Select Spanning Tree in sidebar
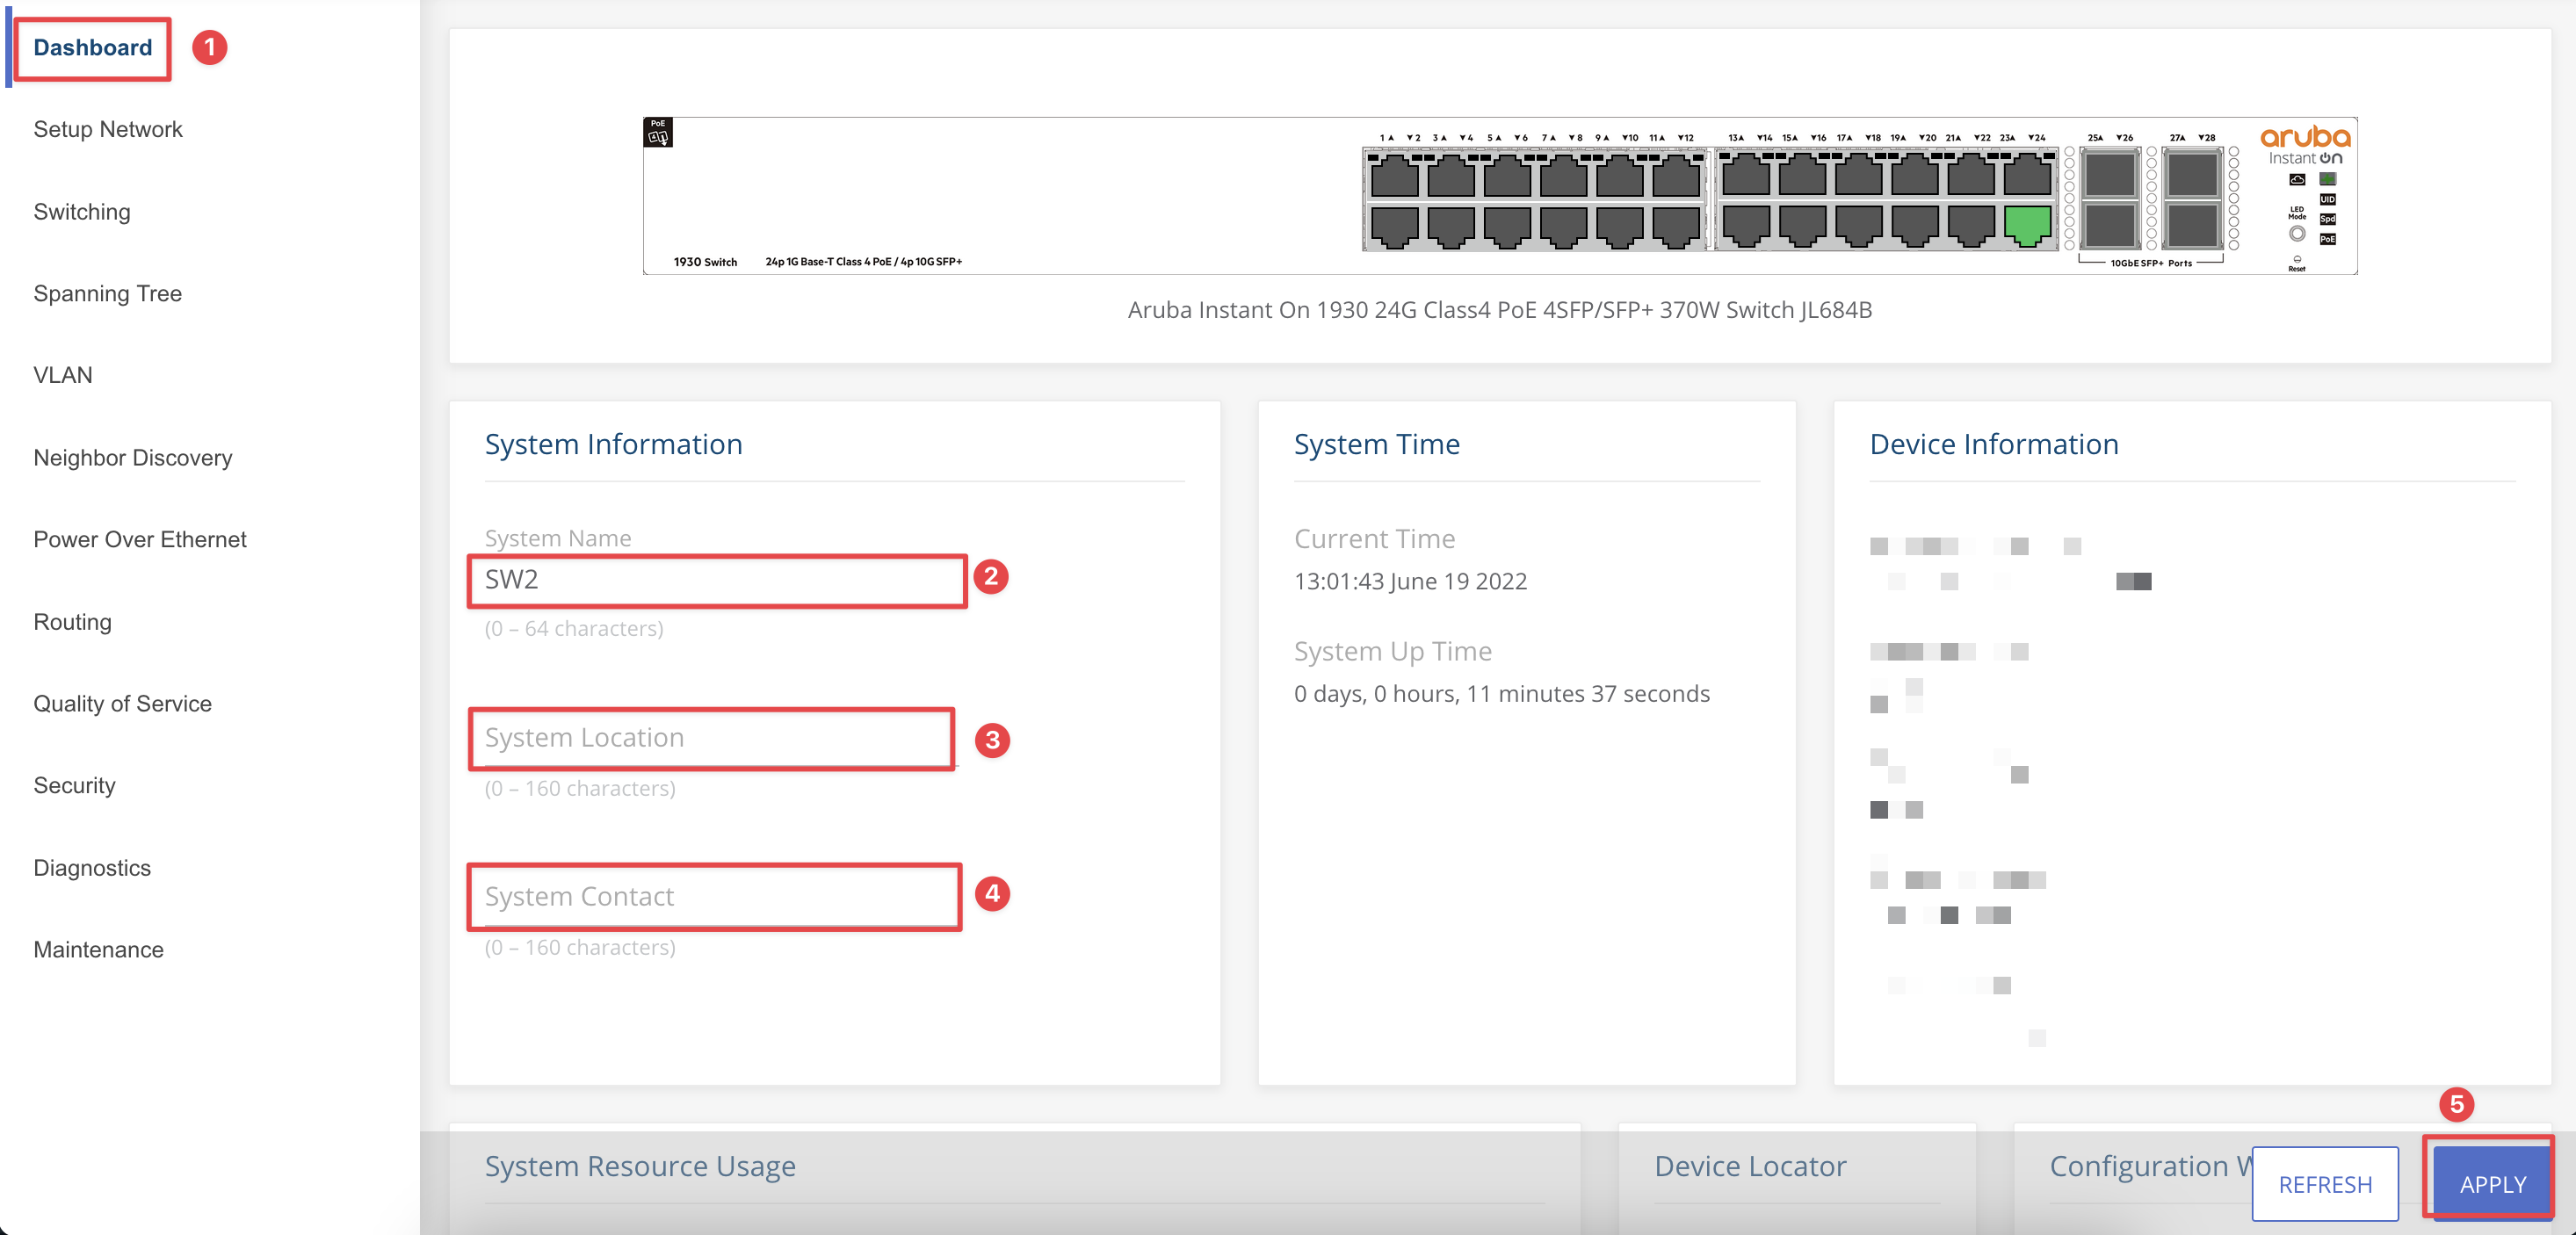This screenshot has width=2576, height=1235. point(107,293)
